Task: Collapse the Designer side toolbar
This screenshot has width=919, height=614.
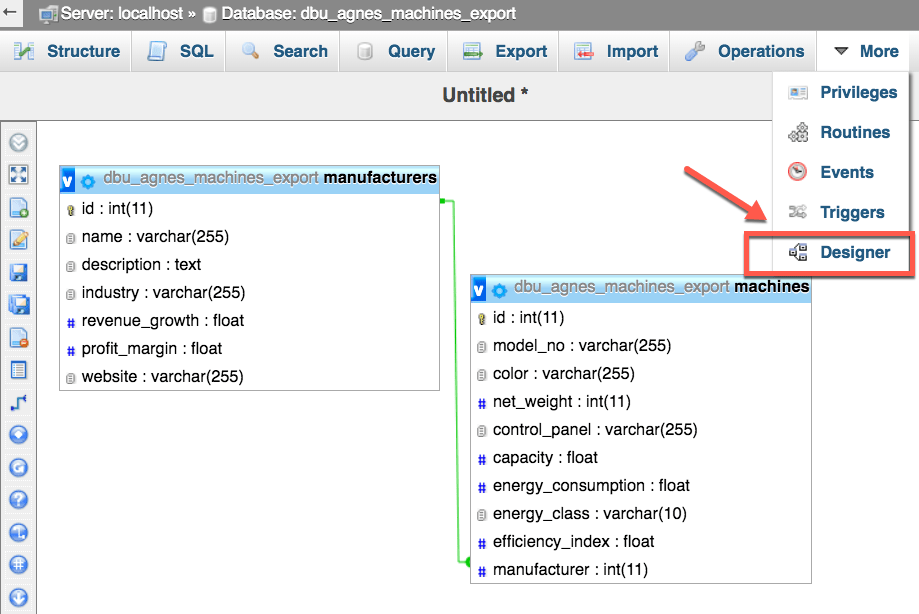Action: [x=18, y=141]
